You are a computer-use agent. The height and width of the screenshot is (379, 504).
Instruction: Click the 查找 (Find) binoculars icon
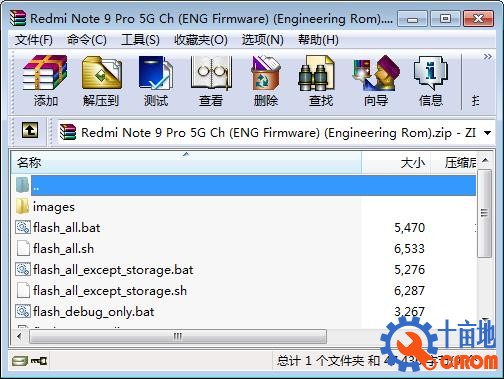316,73
